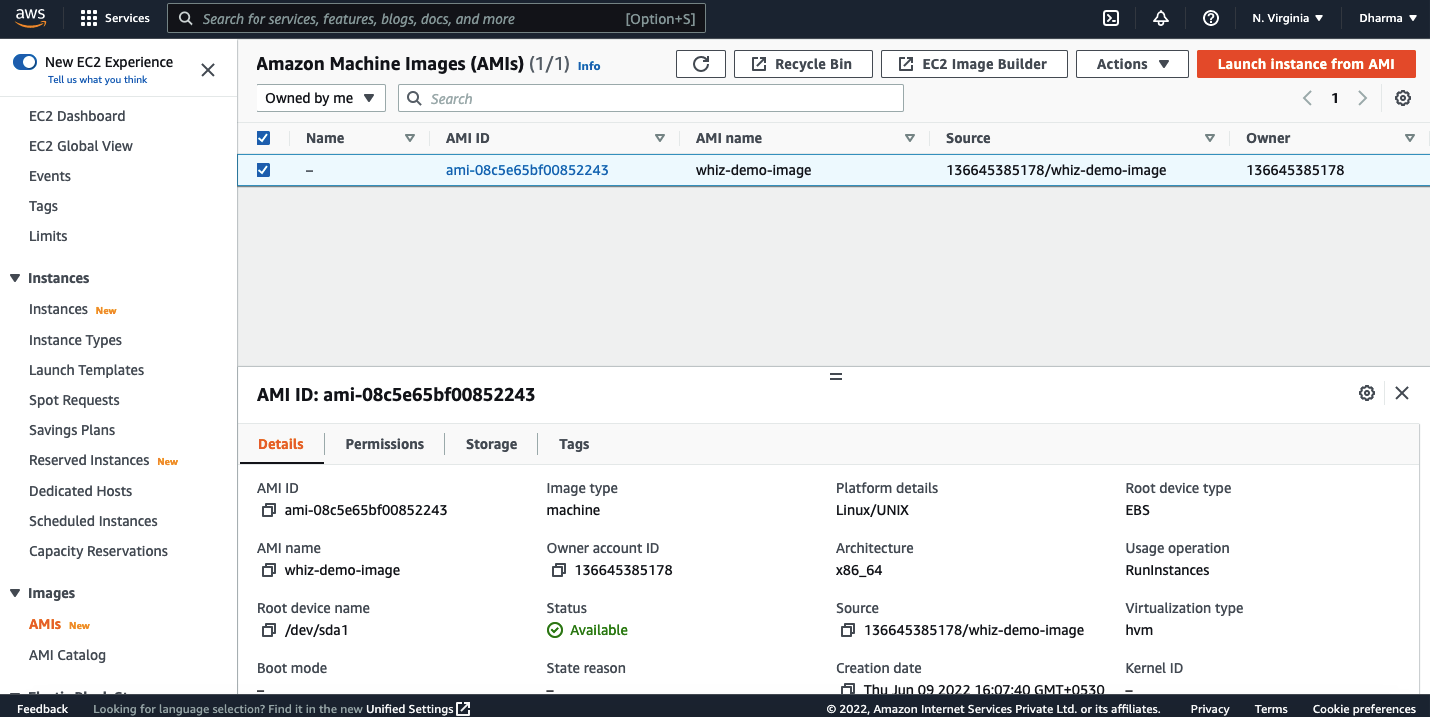Click the Info link beside AMIs heading

tap(589, 66)
